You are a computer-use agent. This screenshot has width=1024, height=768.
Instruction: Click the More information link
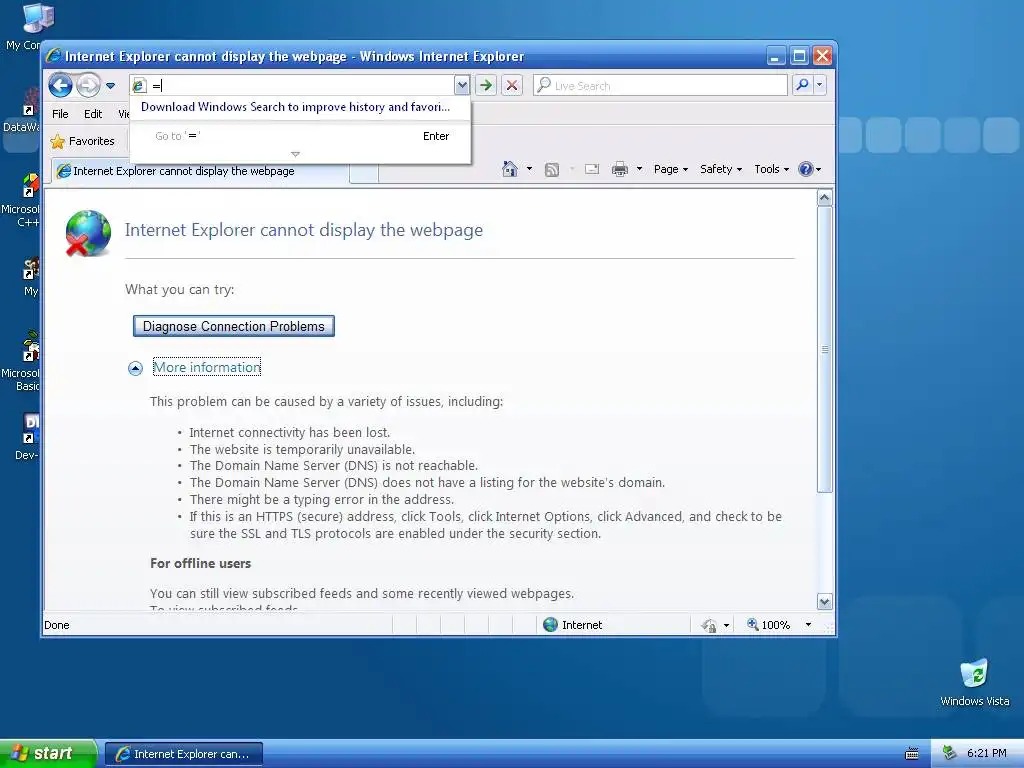click(x=206, y=367)
